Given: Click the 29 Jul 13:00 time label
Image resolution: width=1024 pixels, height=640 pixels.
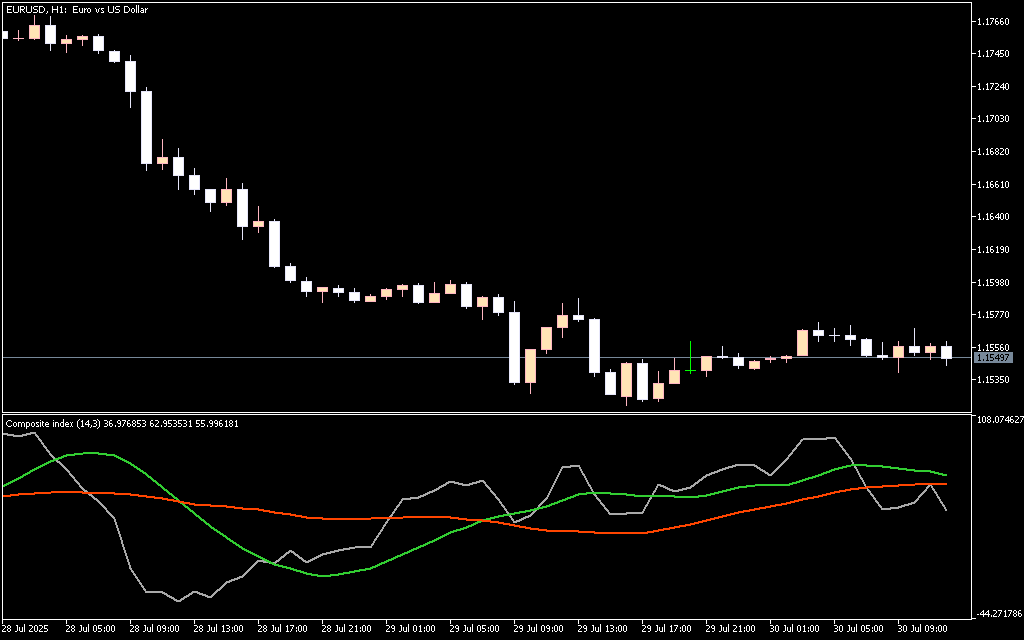Looking at the screenshot, I should tap(603, 629).
